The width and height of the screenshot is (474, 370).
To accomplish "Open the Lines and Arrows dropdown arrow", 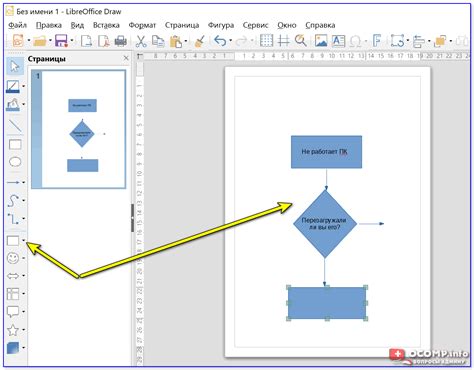I will [24, 182].
